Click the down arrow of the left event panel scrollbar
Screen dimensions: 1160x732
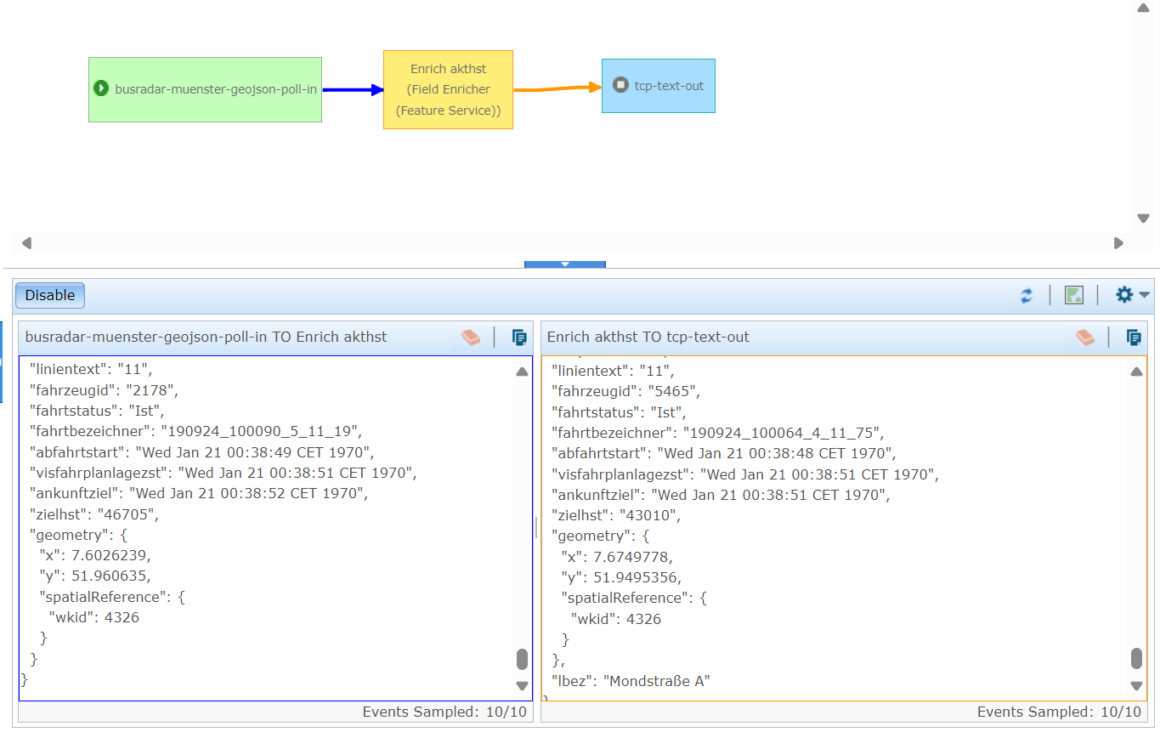coord(522,686)
